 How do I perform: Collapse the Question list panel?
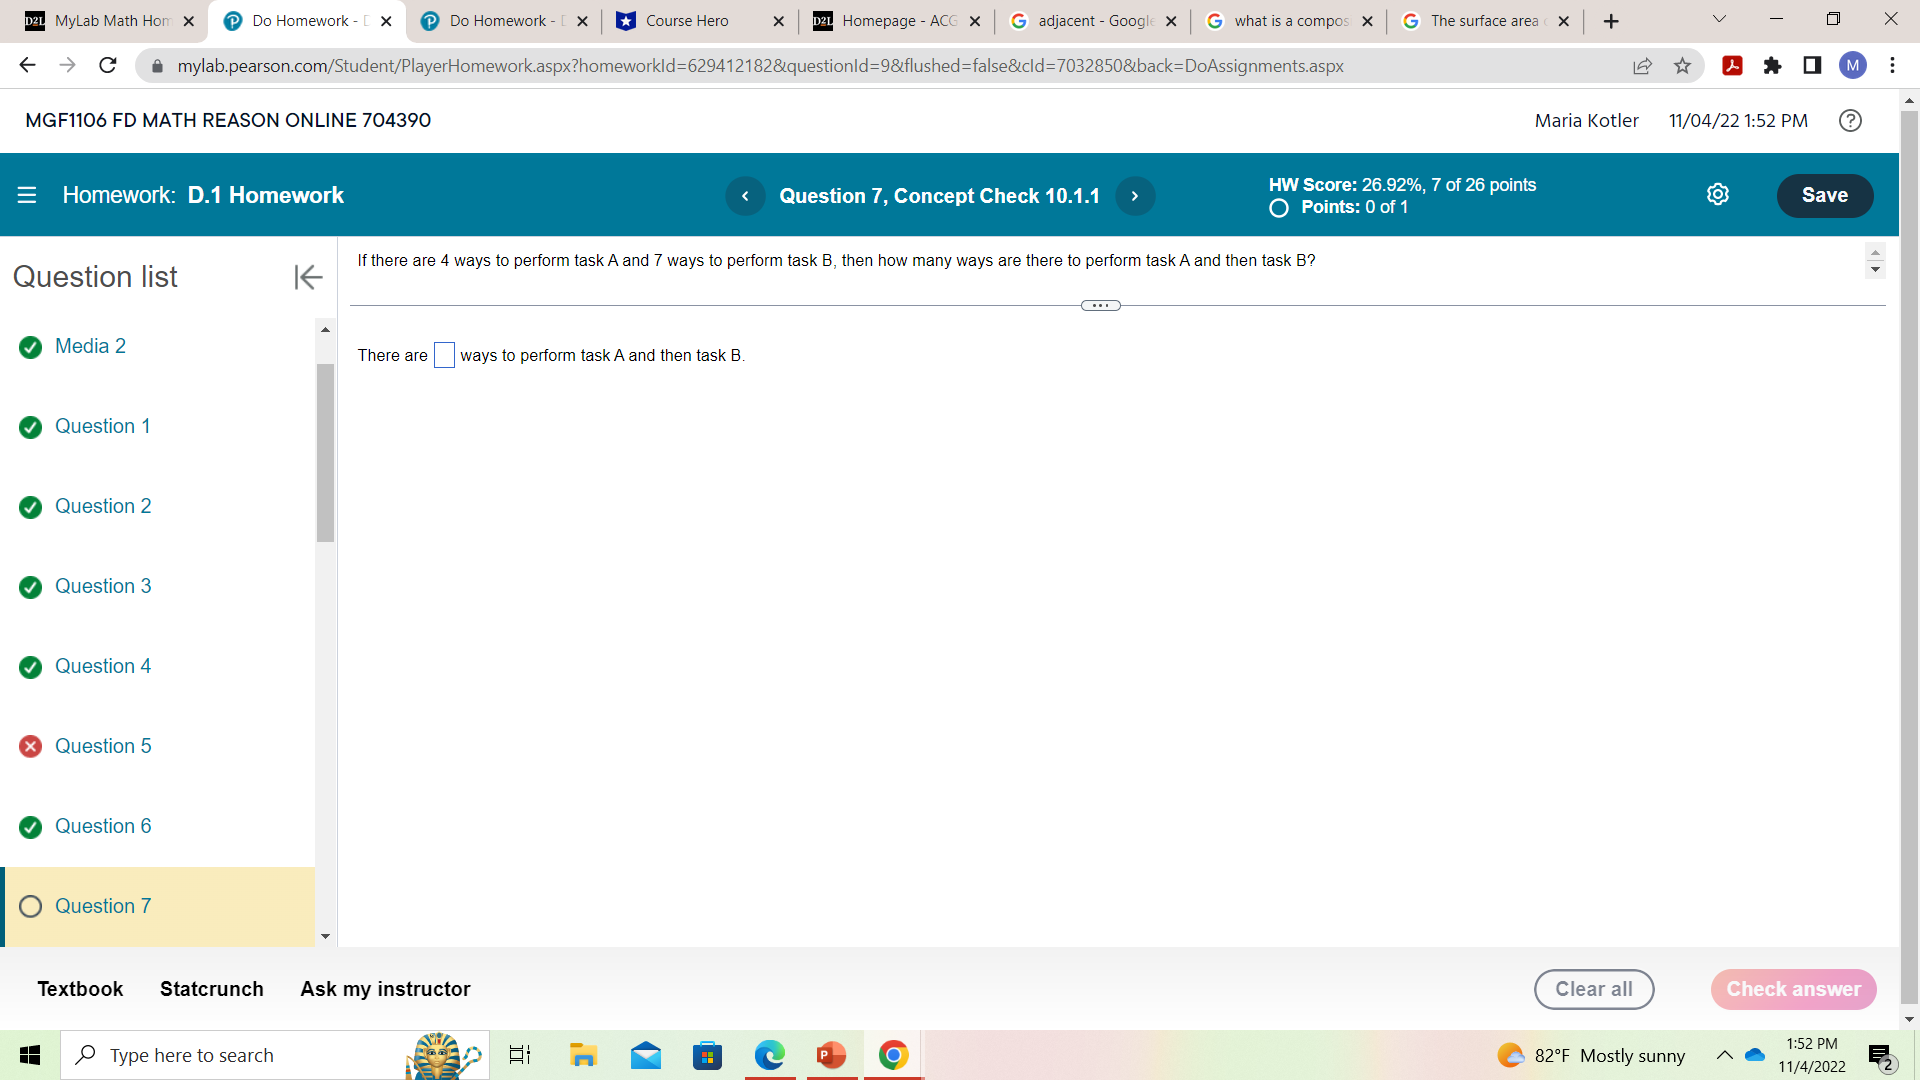307,277
